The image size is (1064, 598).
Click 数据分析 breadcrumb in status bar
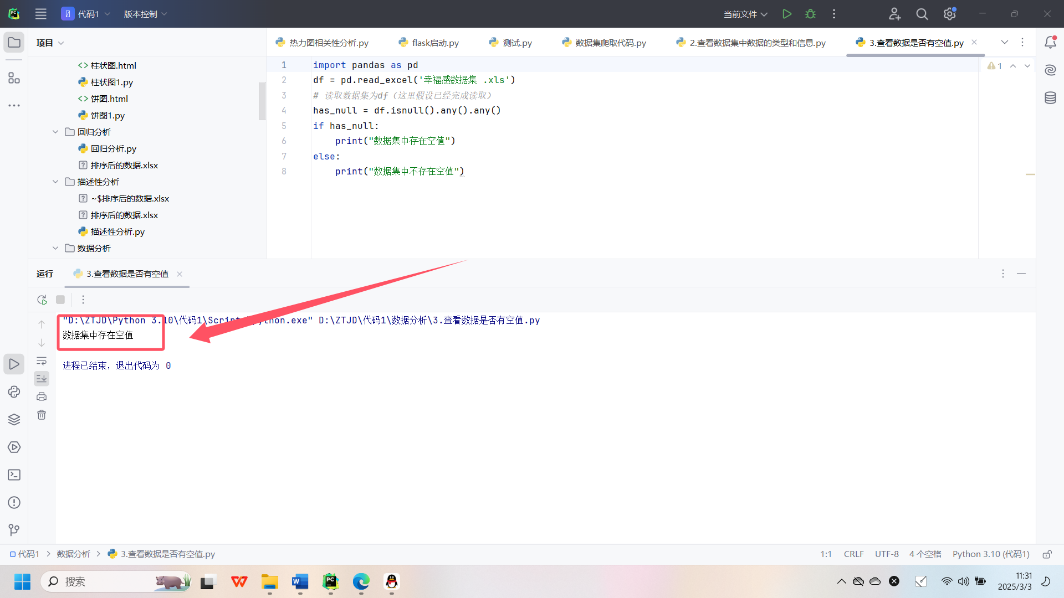[73, 554]
